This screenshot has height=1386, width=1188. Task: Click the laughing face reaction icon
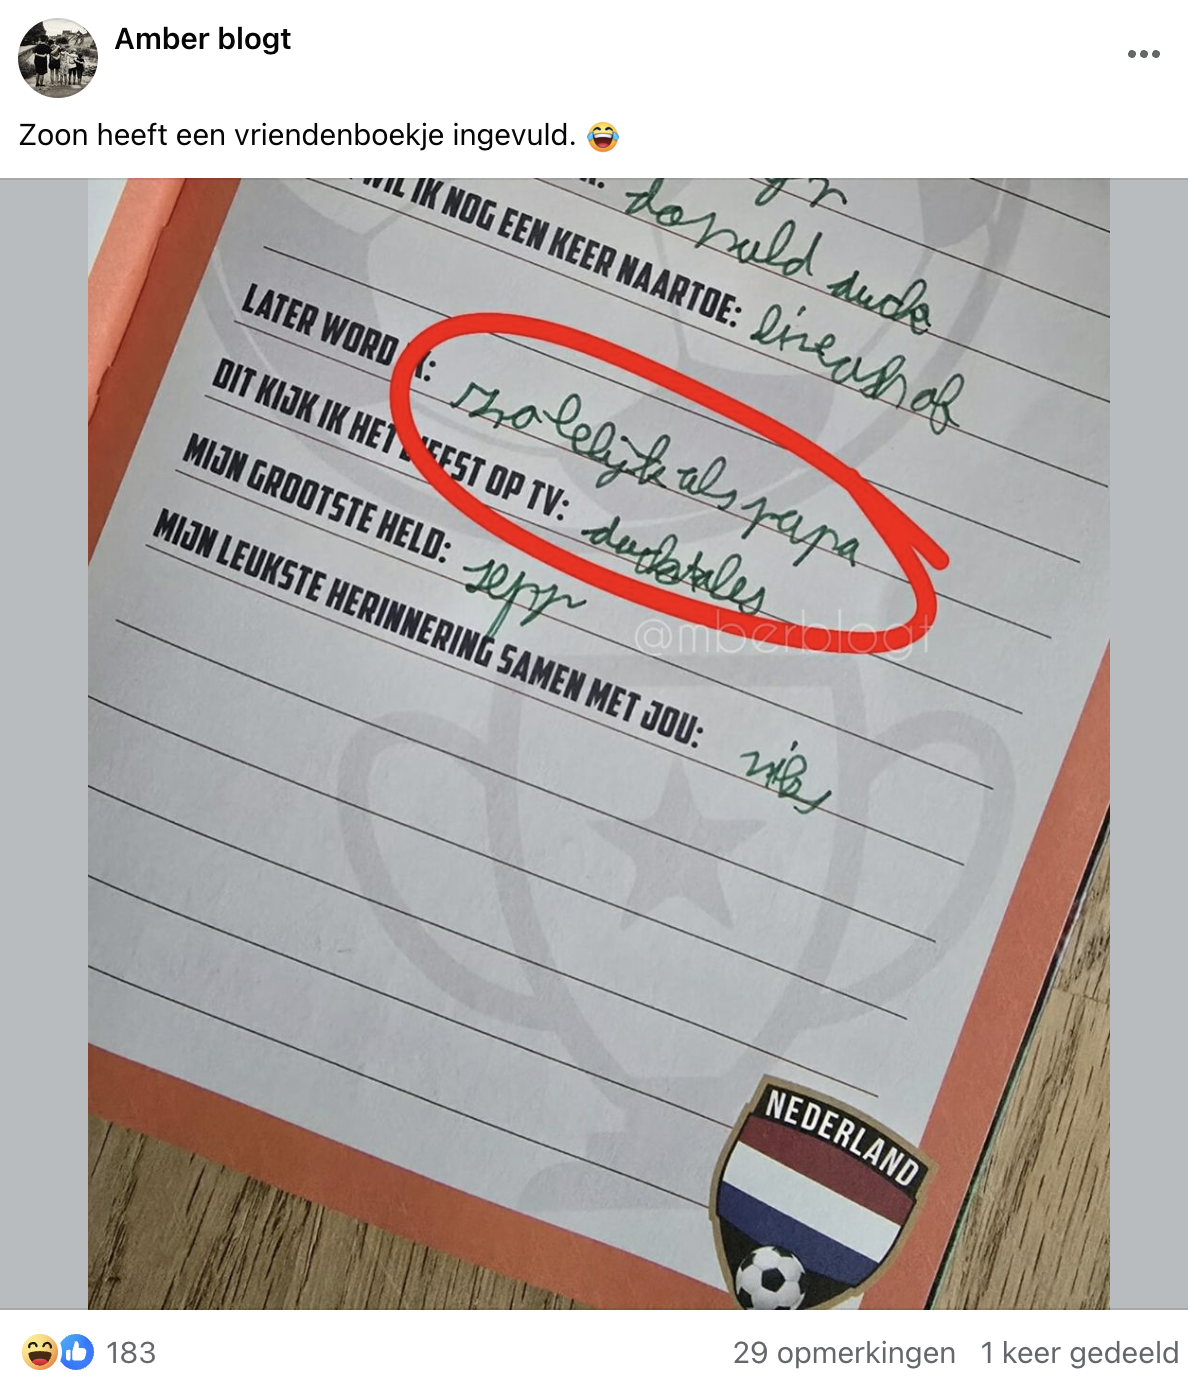click(39, 1352)
